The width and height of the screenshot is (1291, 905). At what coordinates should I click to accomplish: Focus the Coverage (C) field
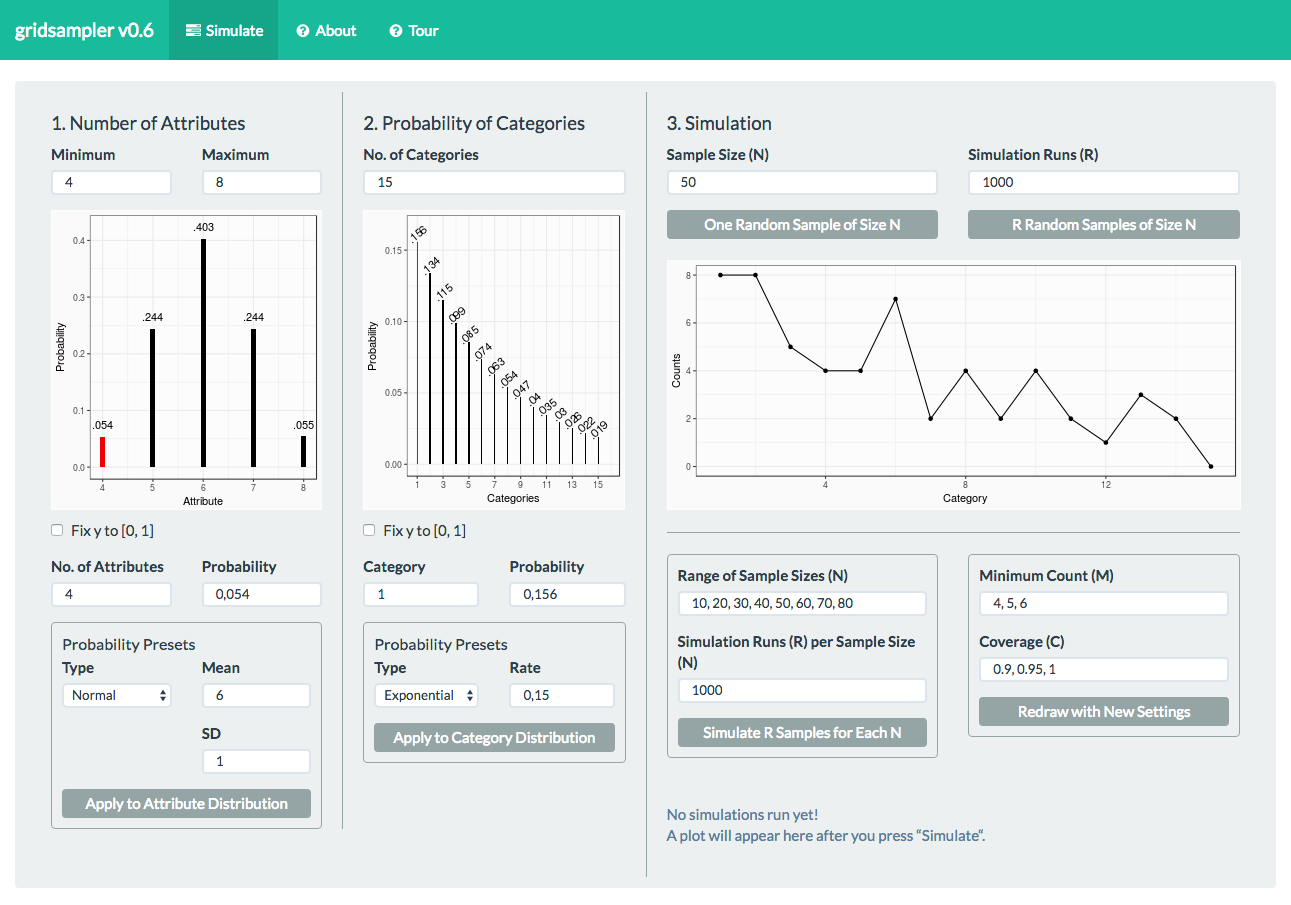pos(1104,670)
